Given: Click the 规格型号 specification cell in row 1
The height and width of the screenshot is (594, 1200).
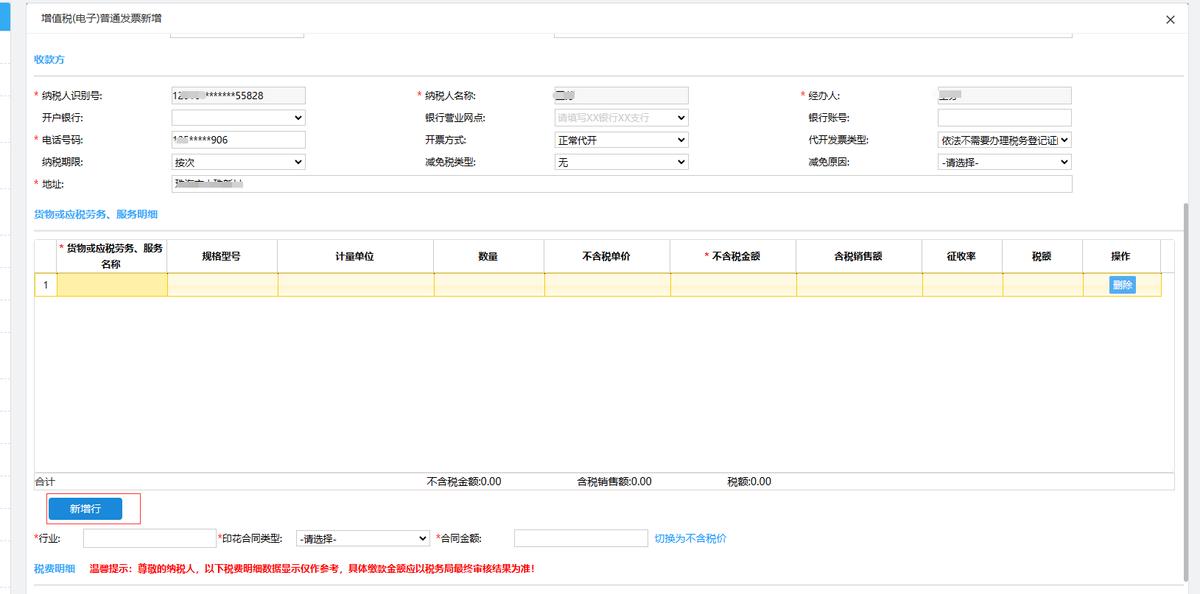Looking at the screenshot, I should coord(221,284).
